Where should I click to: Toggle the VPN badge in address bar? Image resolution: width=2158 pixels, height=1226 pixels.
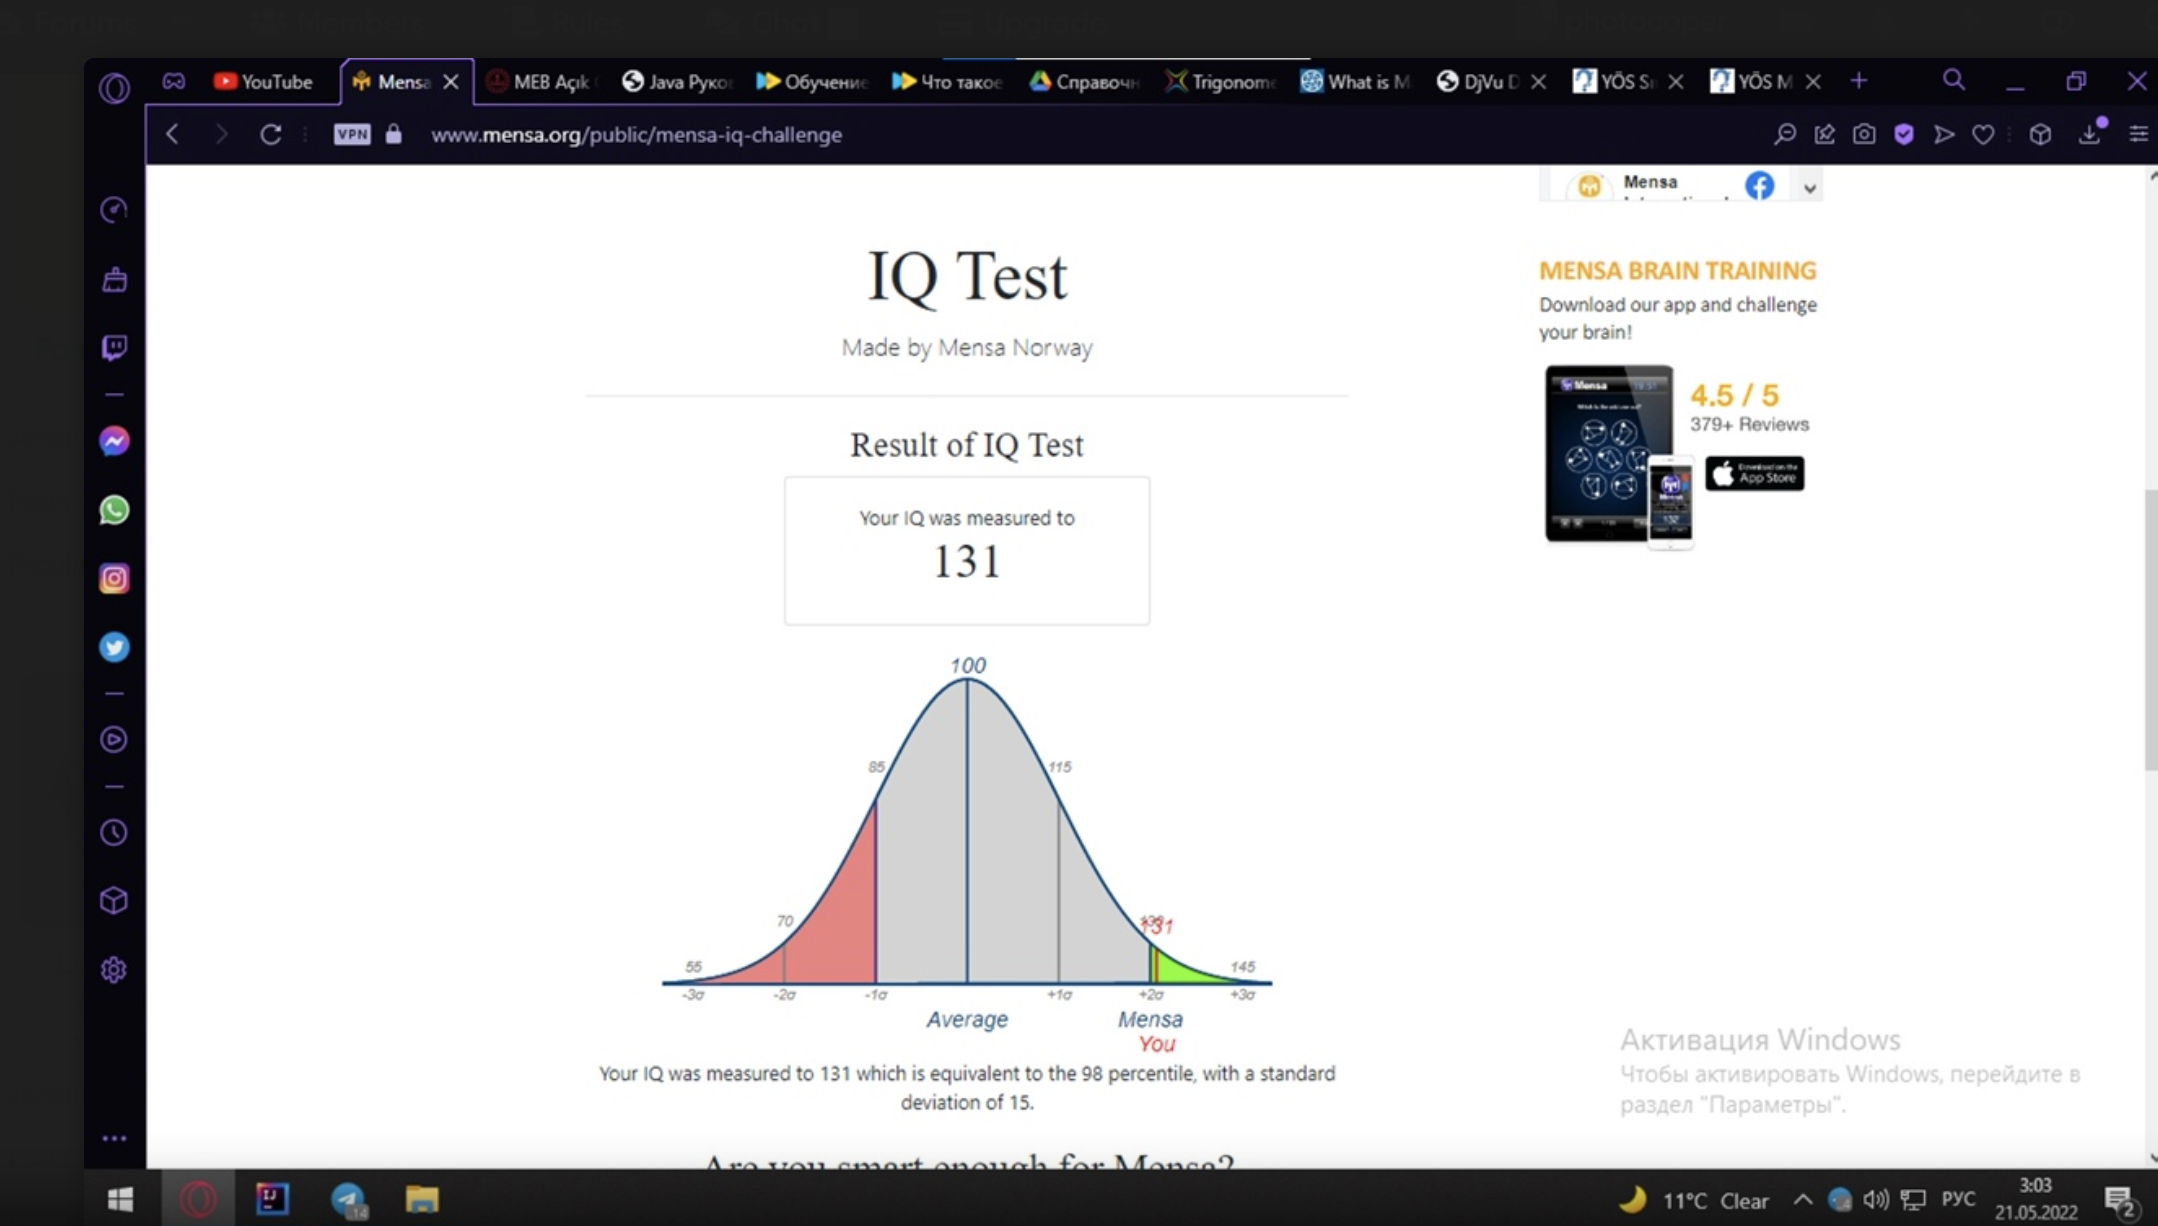(352, 134)
